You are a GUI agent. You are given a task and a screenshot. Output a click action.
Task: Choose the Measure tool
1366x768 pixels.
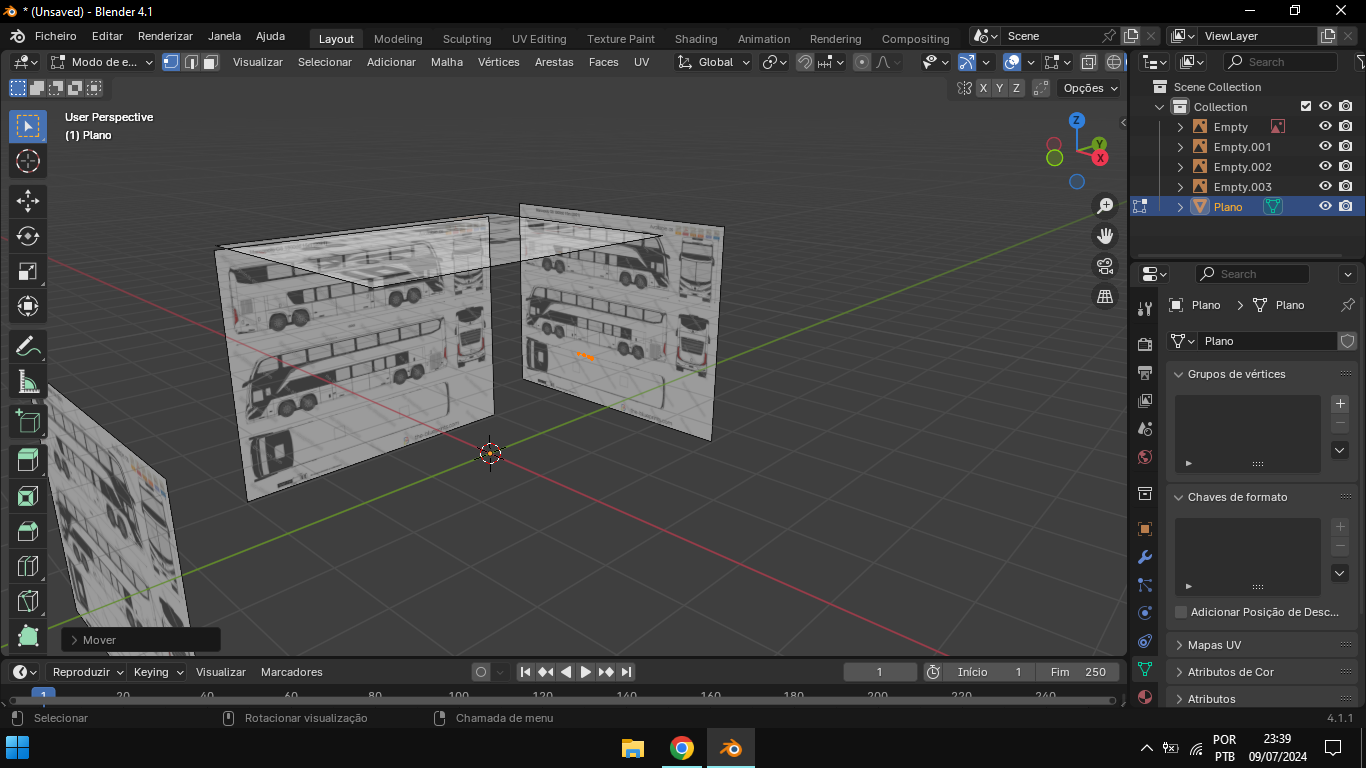(28, 381)
